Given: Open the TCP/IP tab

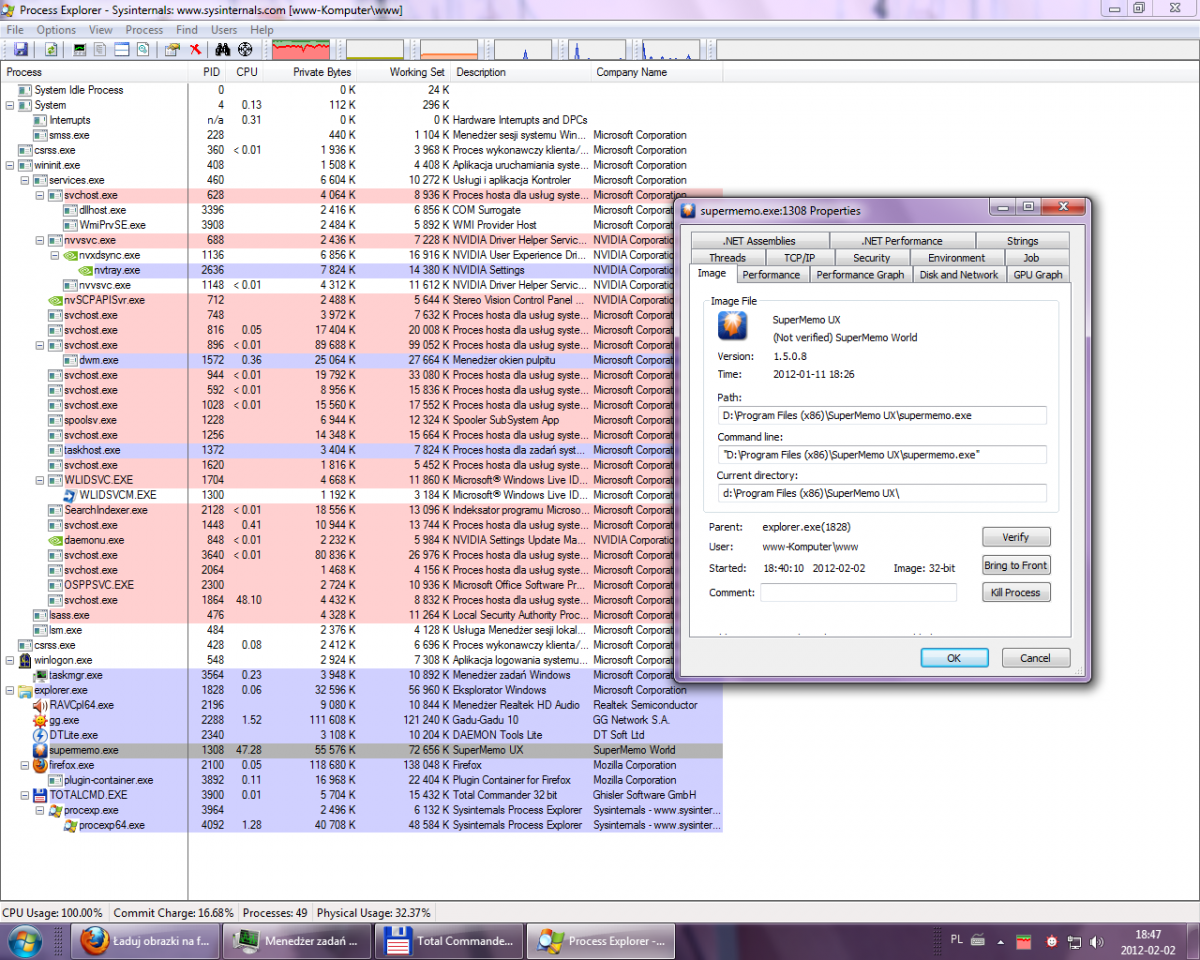Looking at the screenshot, I should (x=799, y=257).
